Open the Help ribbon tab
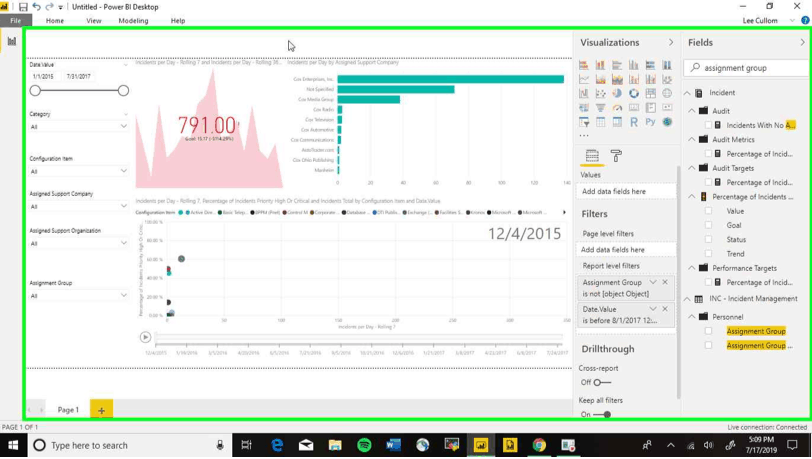The image size is (812, 459). [x=178, y=21]
